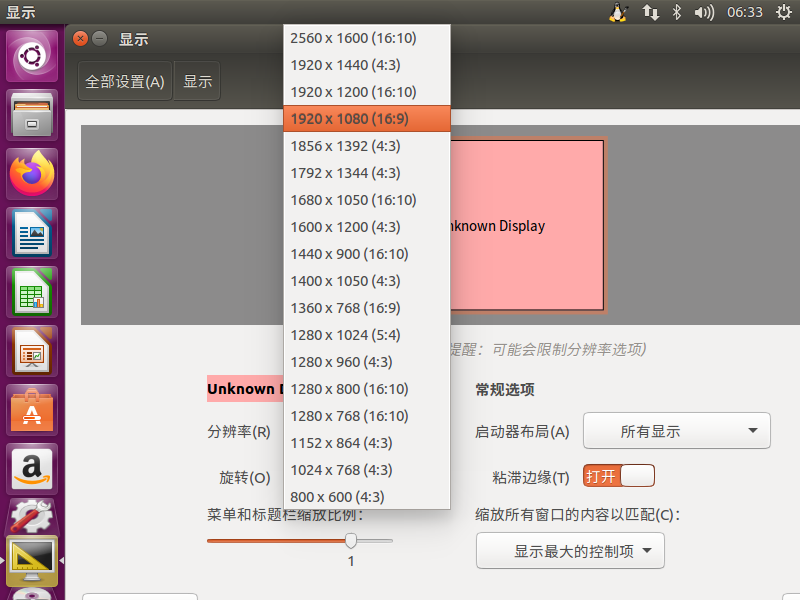Click the Amazon launcher icon

33,468
